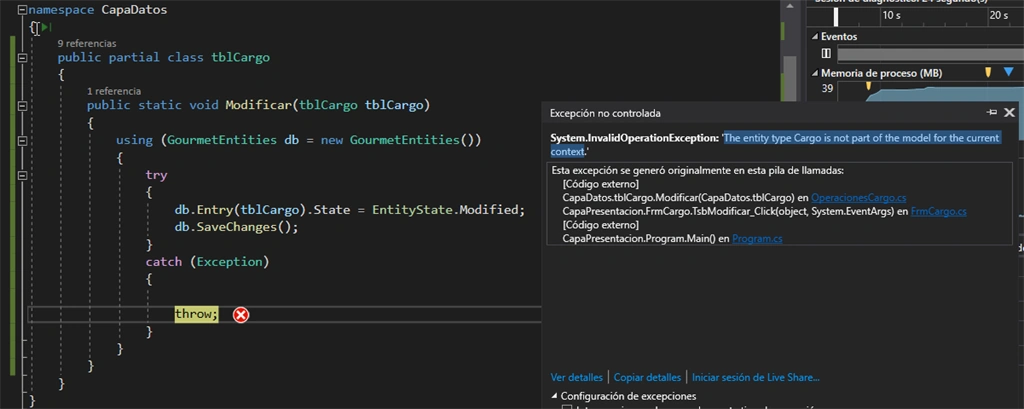The width and height of the screenshot is (1024, 409).
Task: Click the red exception error icon beside throw
Action: coord(241,316)
